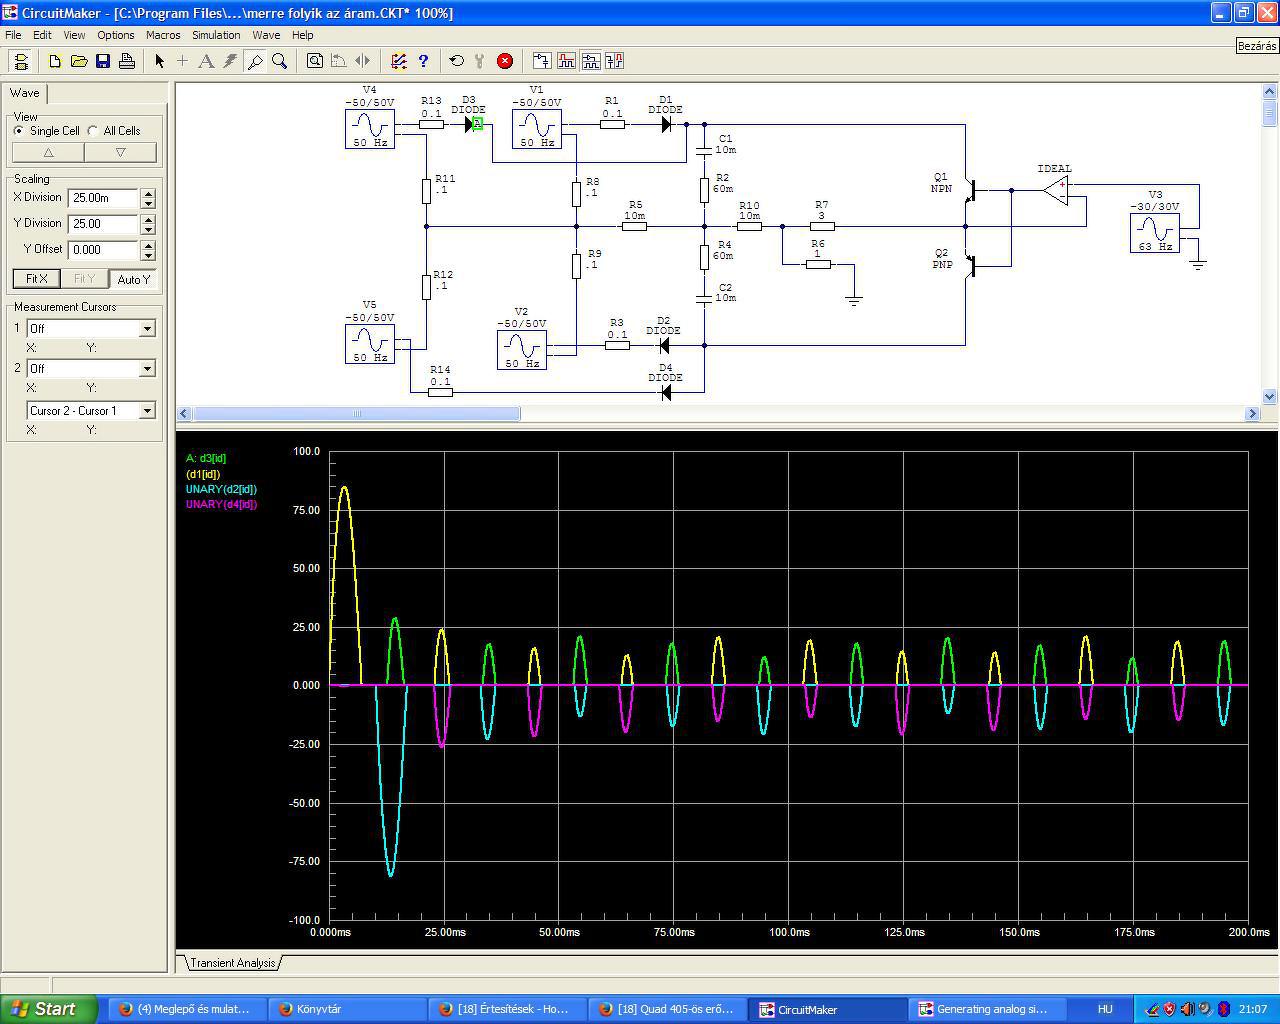Select the text 'A' tool
Viewport: 1280px width, 1024px height.
coord(206,61)
